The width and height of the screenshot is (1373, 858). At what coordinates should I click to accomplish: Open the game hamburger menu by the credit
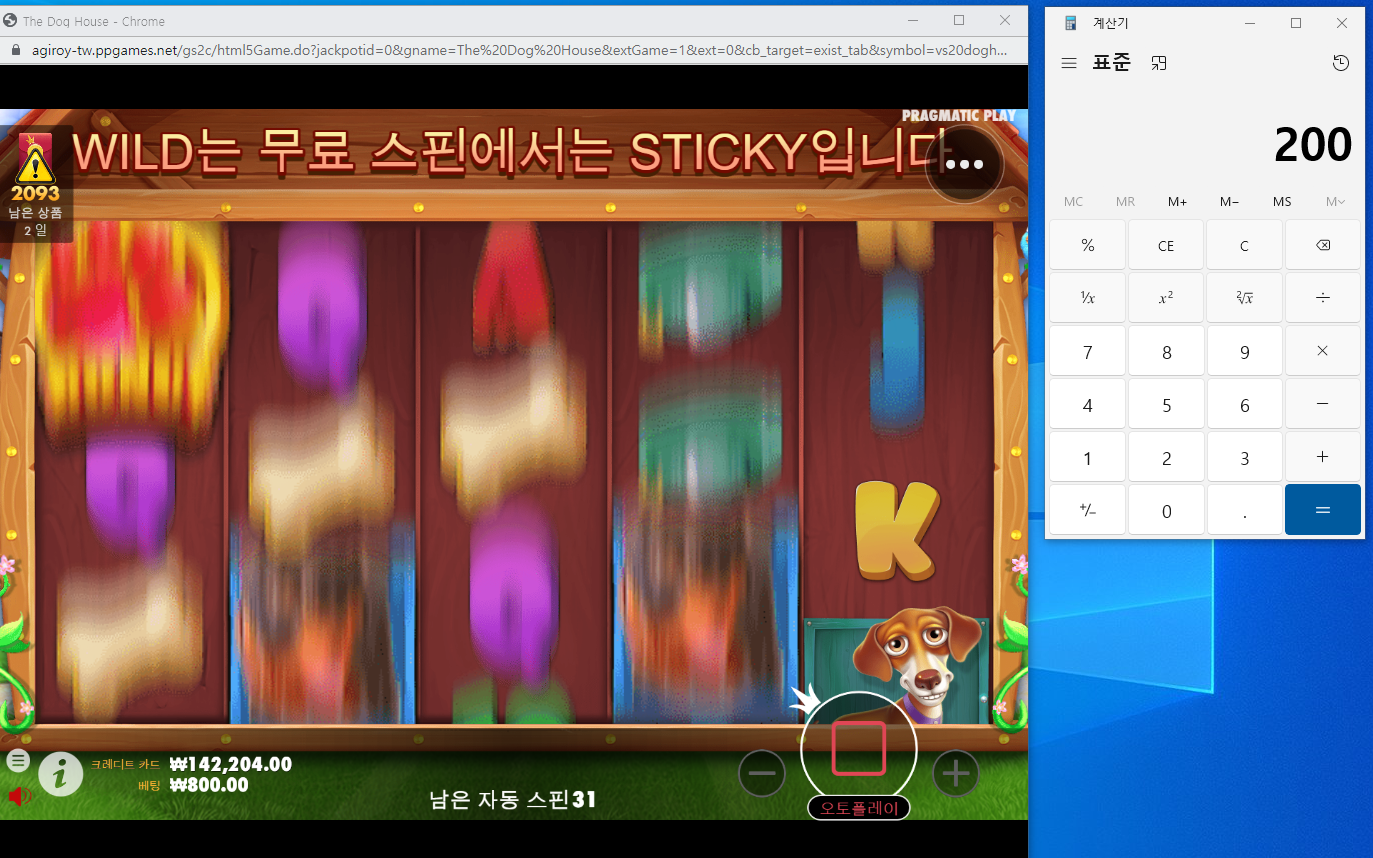pos(18,760)
